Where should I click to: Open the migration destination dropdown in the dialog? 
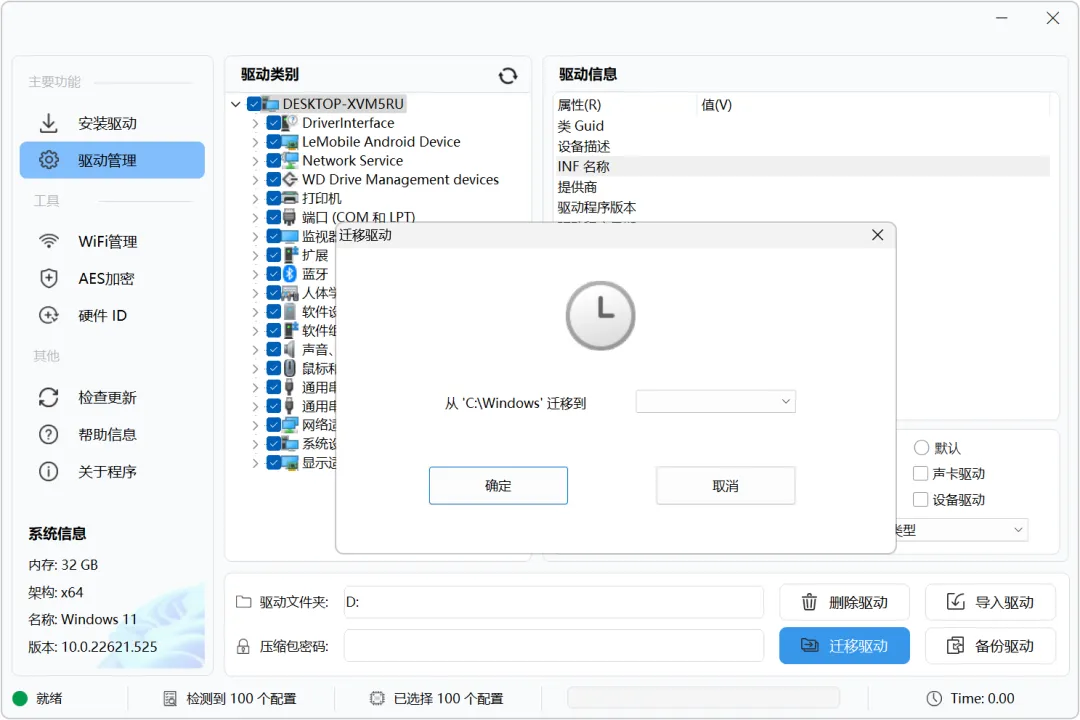pyautogui.click(x=716, y=402)
